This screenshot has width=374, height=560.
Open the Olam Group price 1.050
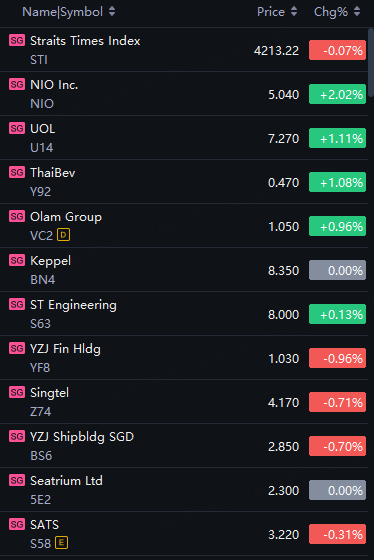click(x=284, y=226)
